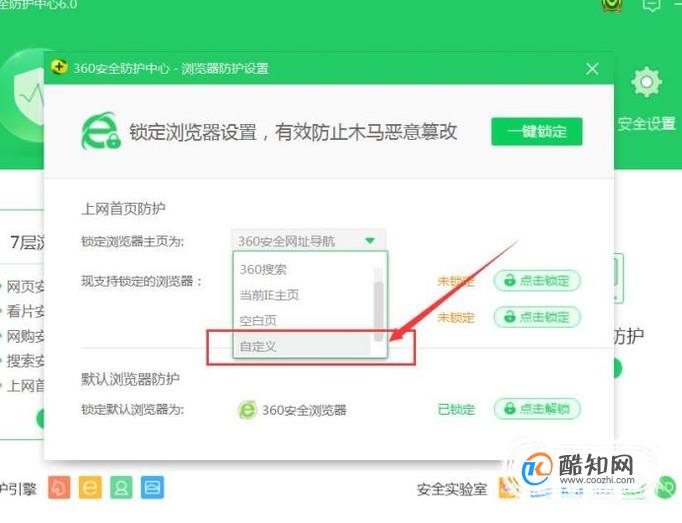682x523 pixels.
Task: Click first 点击锁定 button next to 未锁定
Action: (x=537, y=281)
